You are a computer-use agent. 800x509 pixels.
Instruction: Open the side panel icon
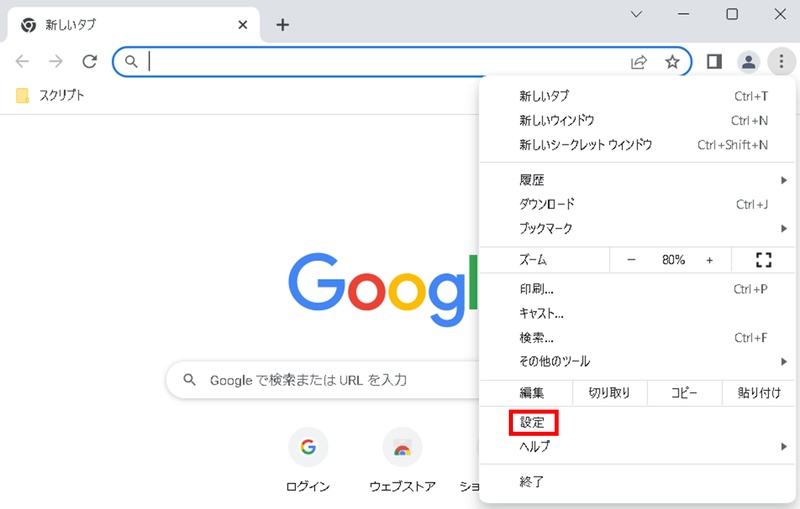point(714,62)
